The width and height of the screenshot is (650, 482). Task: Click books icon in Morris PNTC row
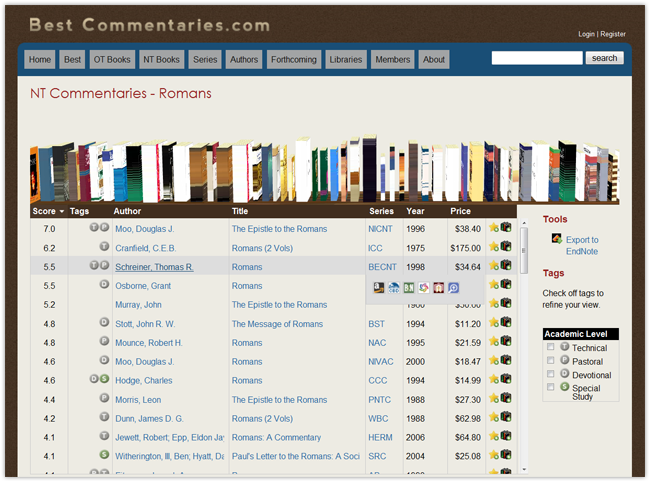506,398
